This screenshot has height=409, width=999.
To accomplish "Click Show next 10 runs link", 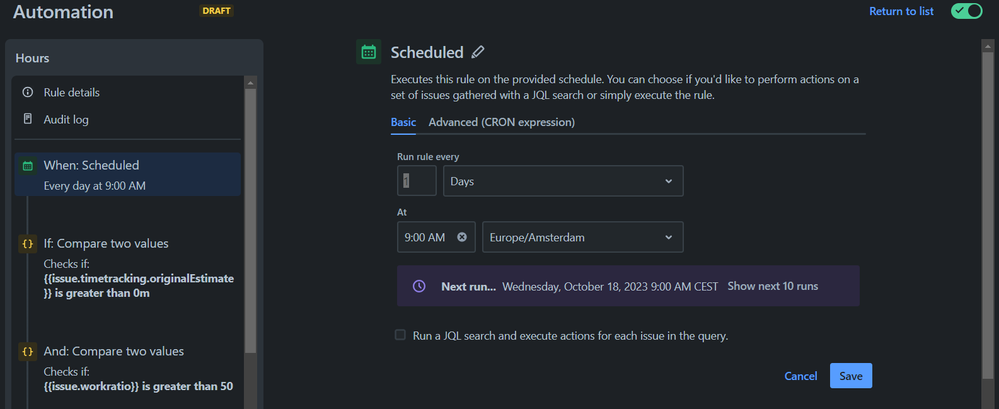I will click(x=773, y=286).
